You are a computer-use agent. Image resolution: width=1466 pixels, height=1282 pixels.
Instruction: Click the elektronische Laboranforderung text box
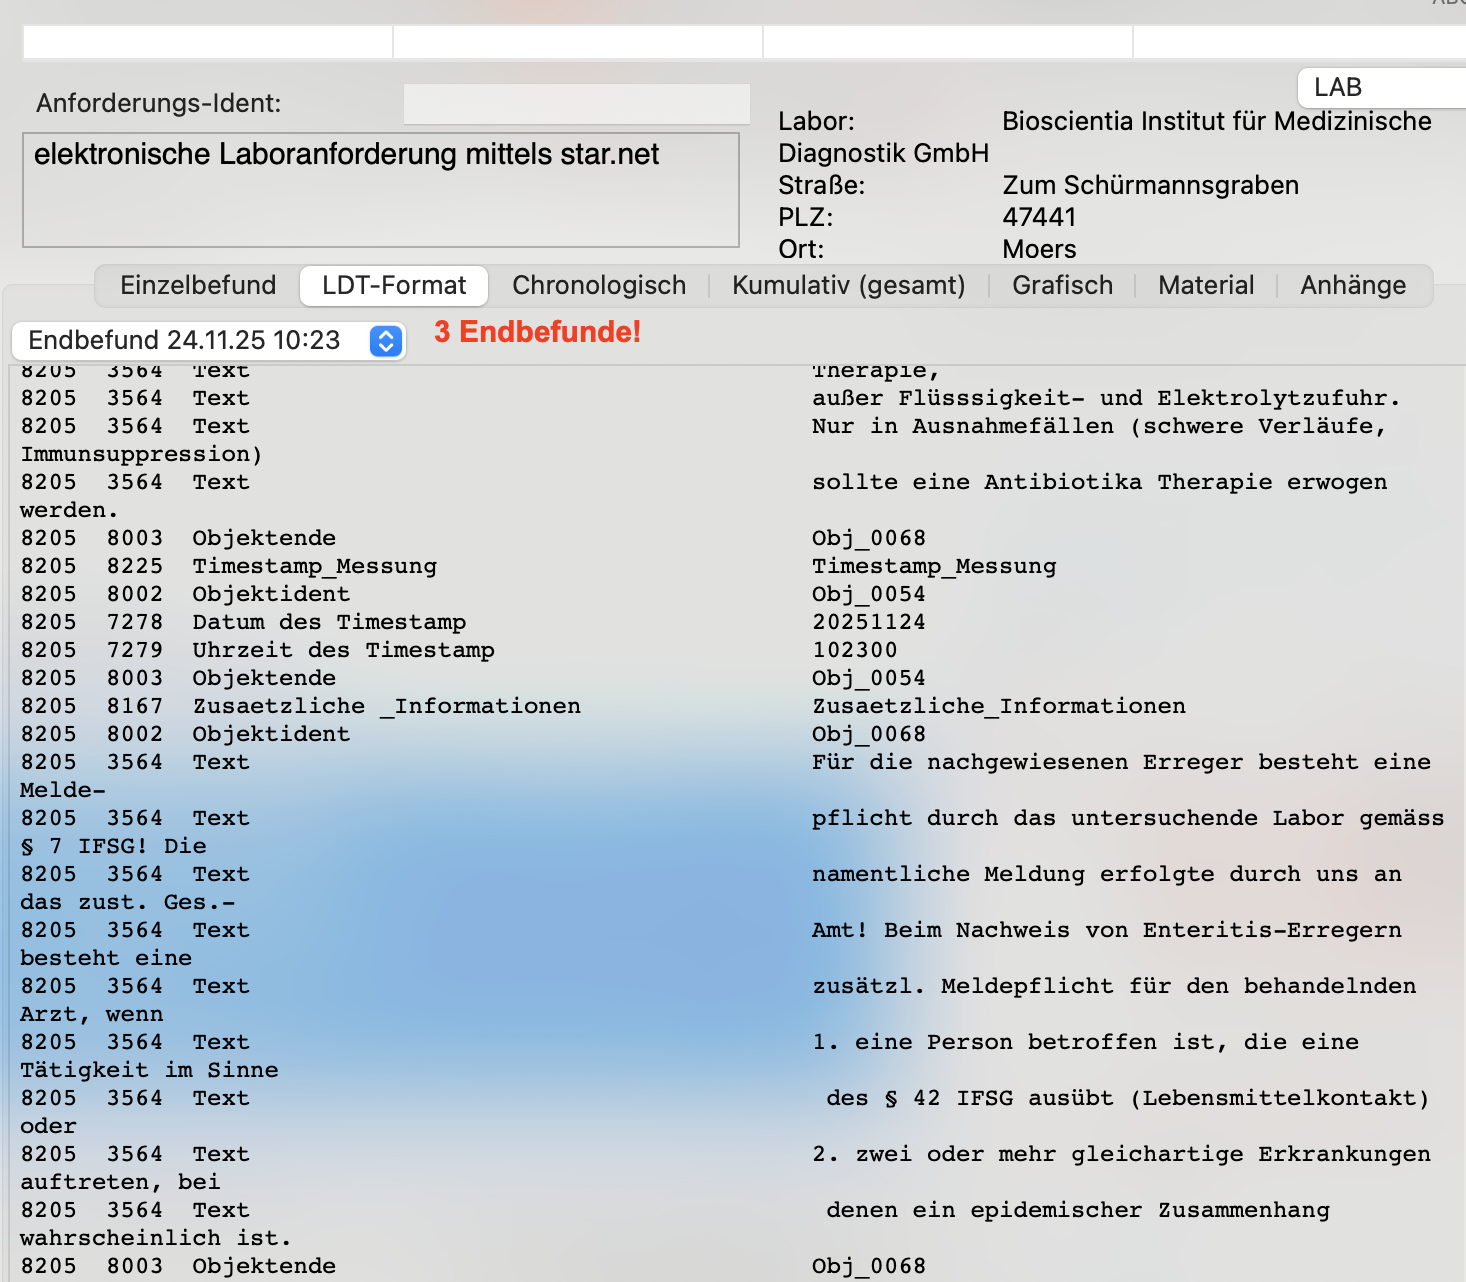click(x=381, y=190)
